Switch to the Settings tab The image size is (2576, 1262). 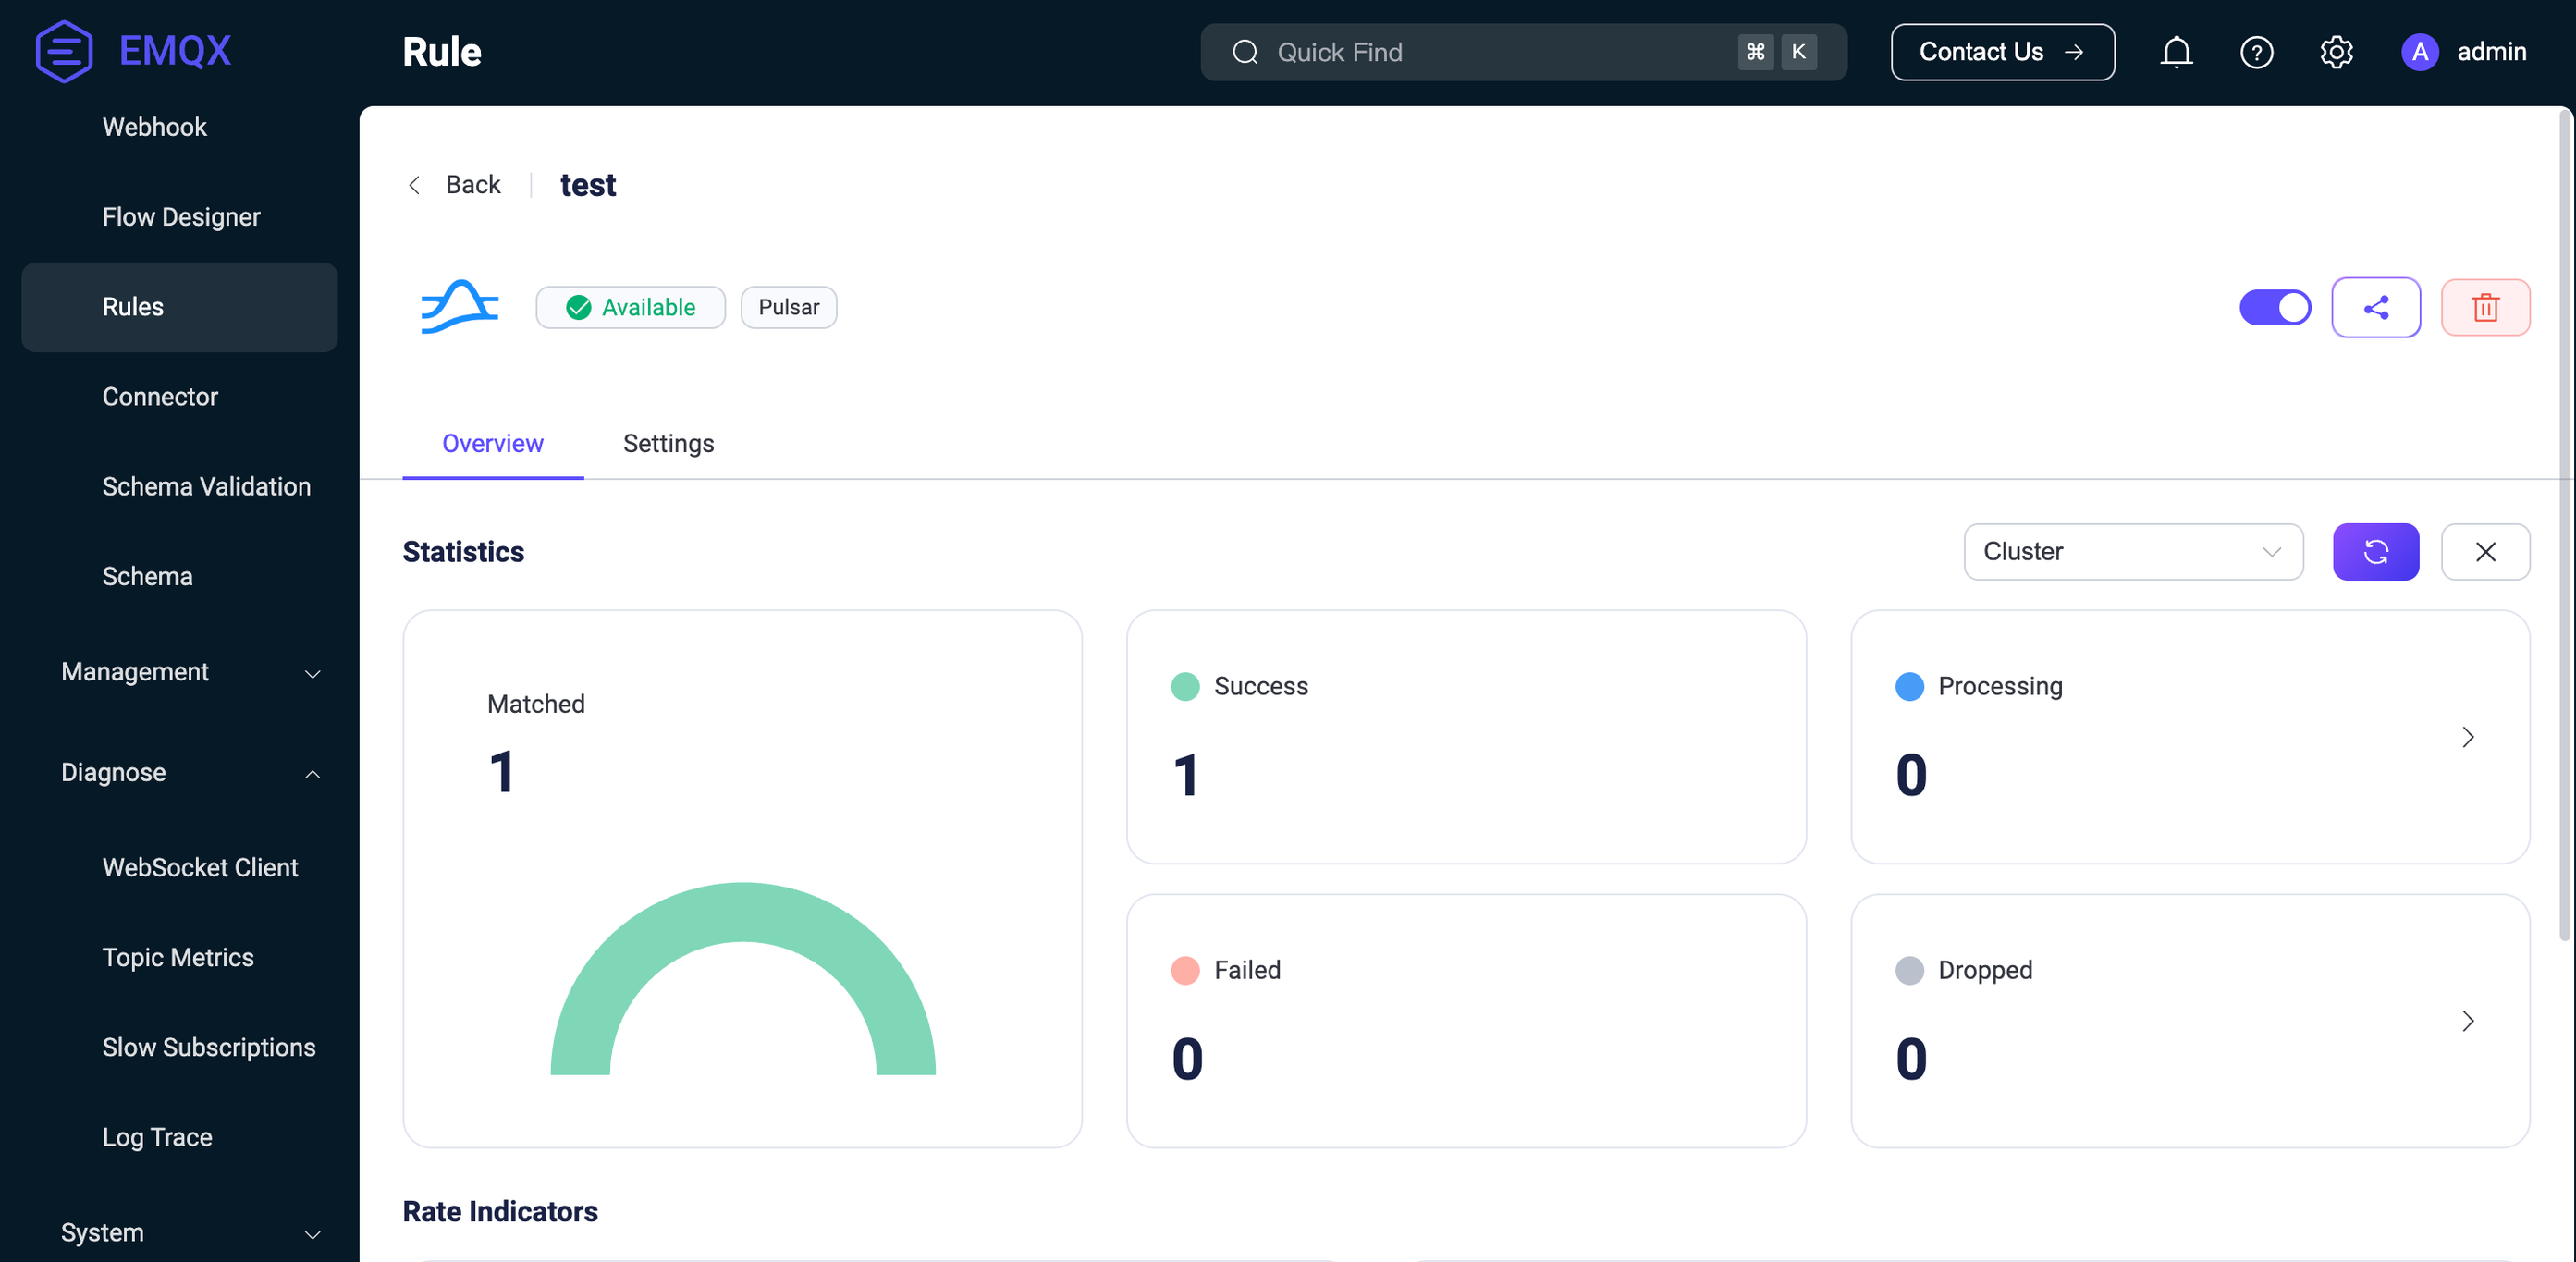click(669, 442)
